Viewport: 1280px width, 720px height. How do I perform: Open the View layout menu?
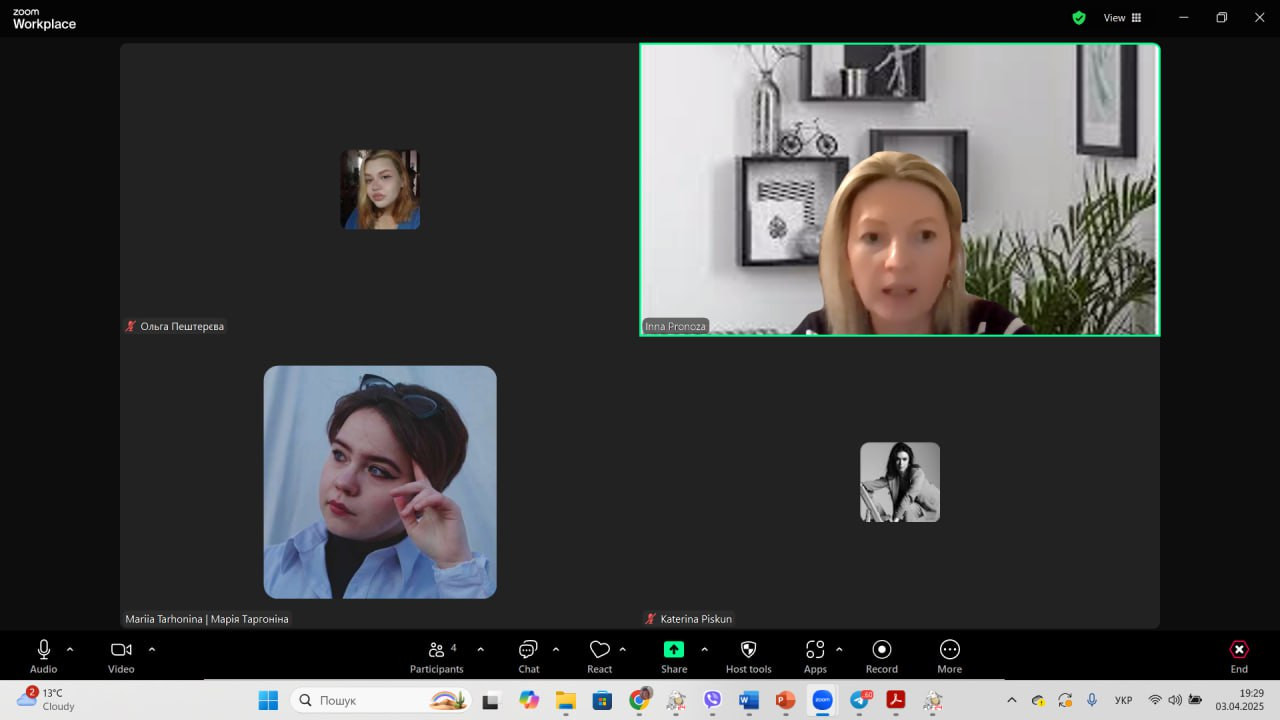tap(1122, 18)
